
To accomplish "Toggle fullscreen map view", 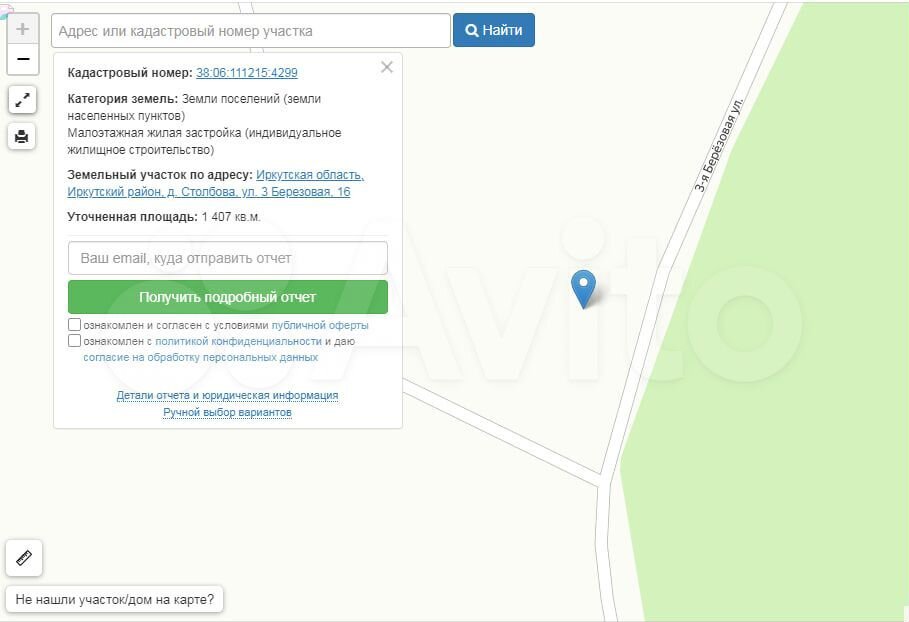I will click(x=22, y=99).
